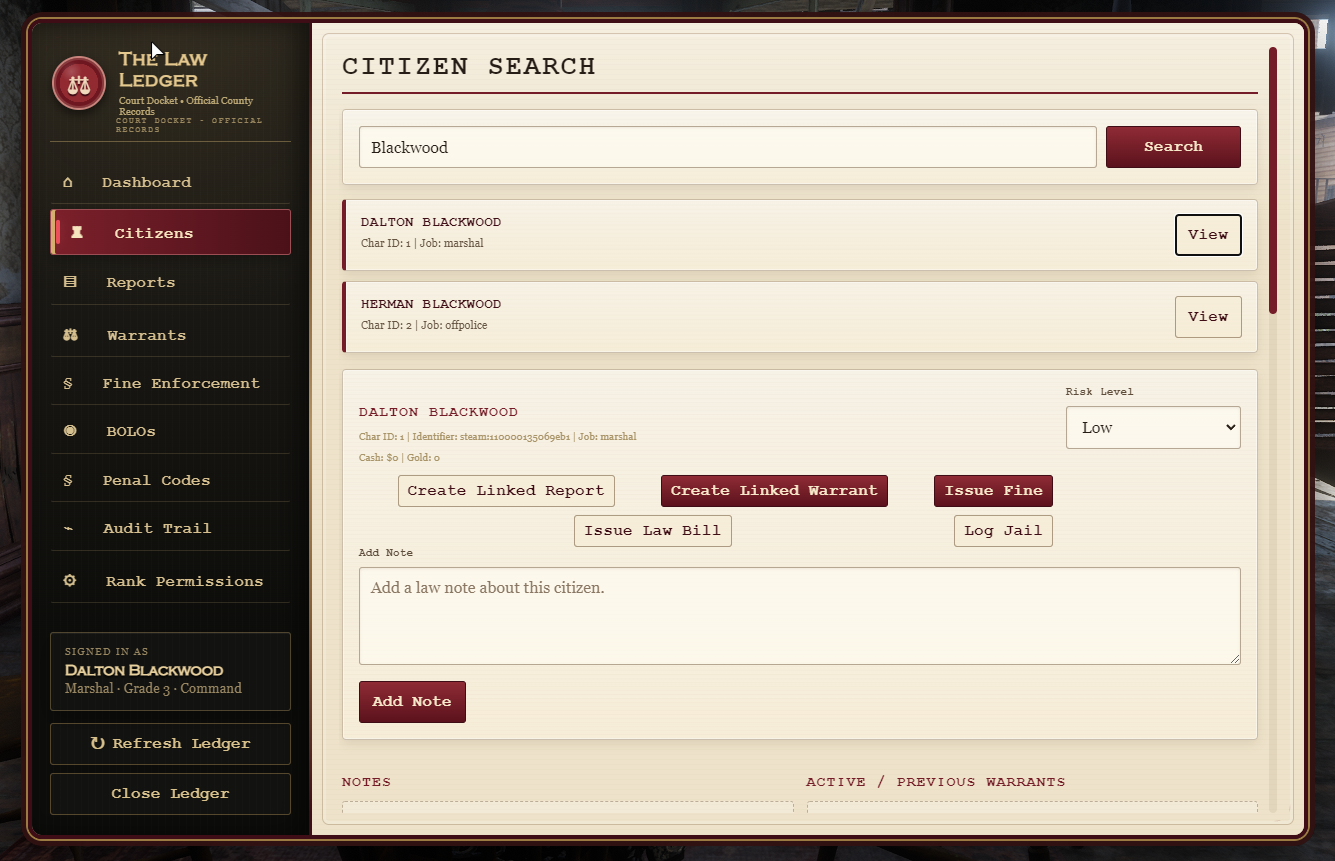Image resolution: width=1335 pixels, height=861 pixels.
Task: Open Rank Permissions settings
Action: (170, 581)
